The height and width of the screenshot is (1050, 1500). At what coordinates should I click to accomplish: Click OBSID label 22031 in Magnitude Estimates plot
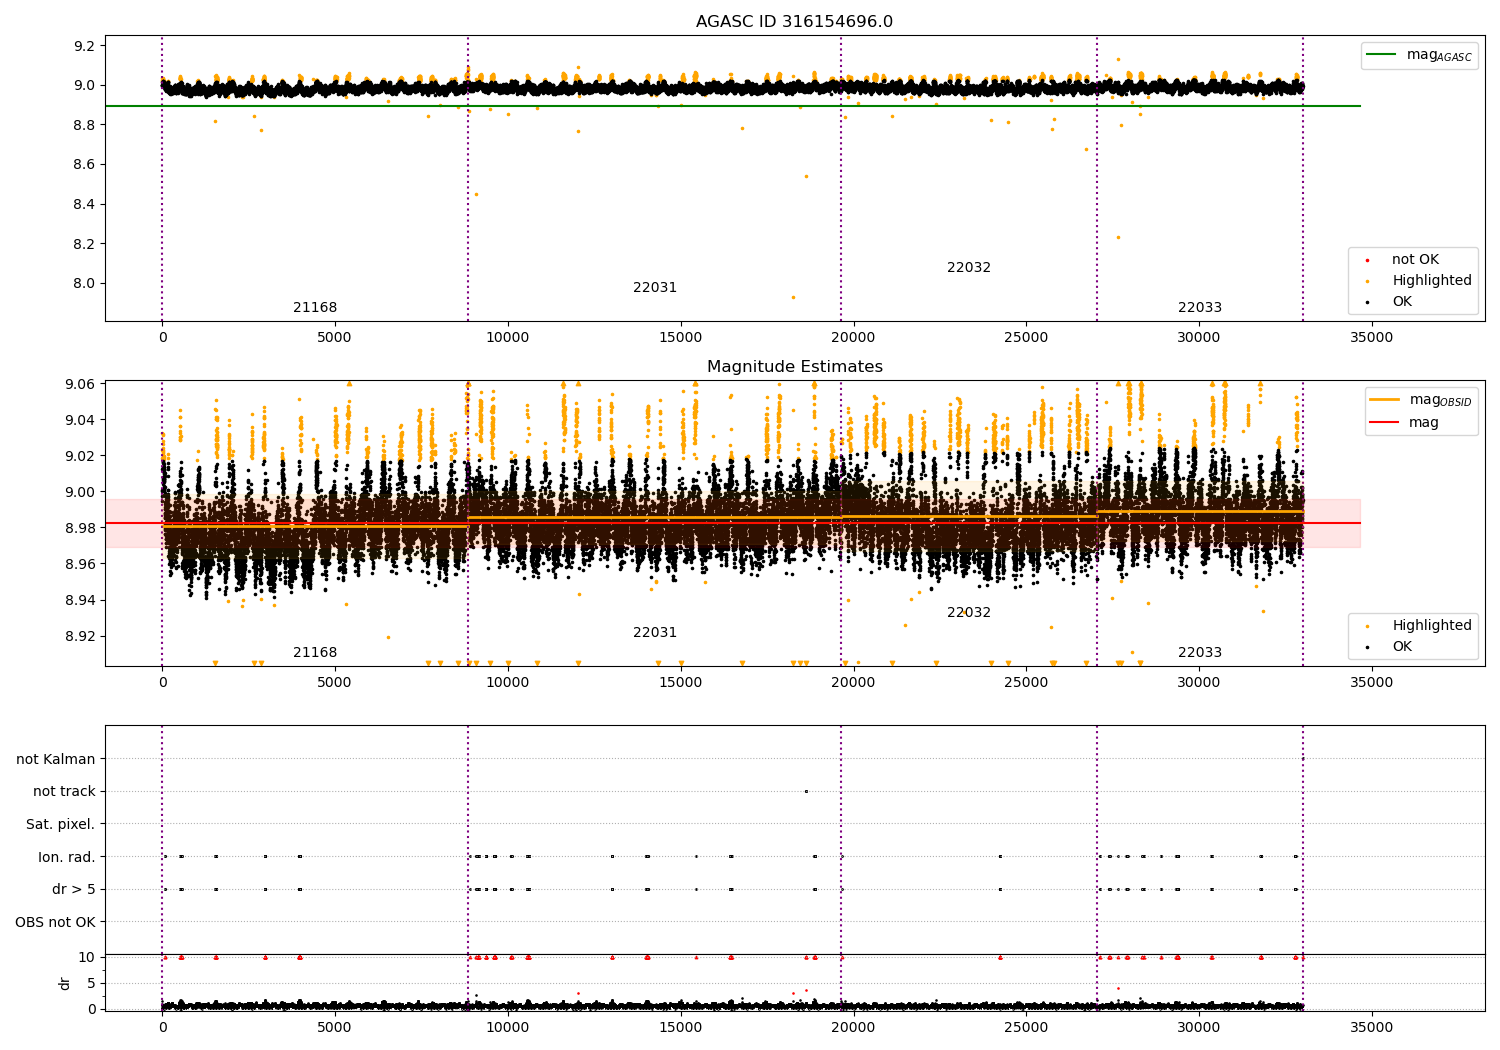(x=655, y=633)
